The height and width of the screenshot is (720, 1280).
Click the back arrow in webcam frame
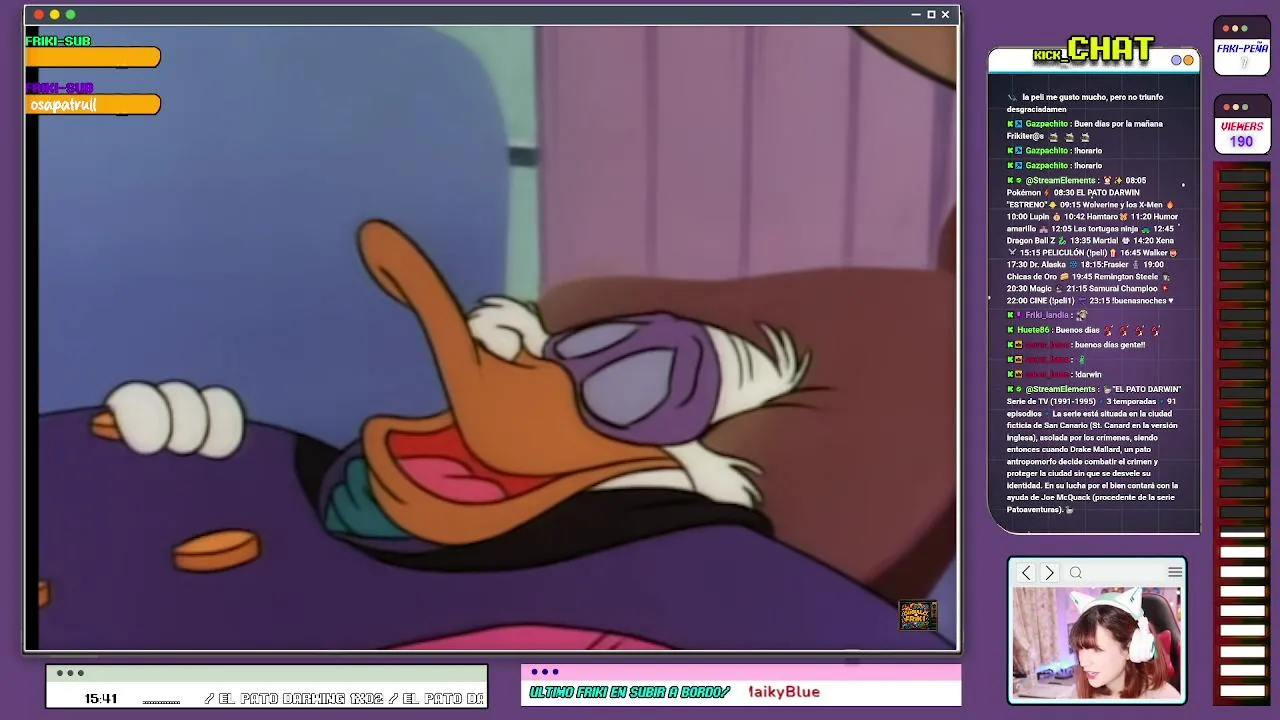pyautogui.click(x=1026, y=573)
